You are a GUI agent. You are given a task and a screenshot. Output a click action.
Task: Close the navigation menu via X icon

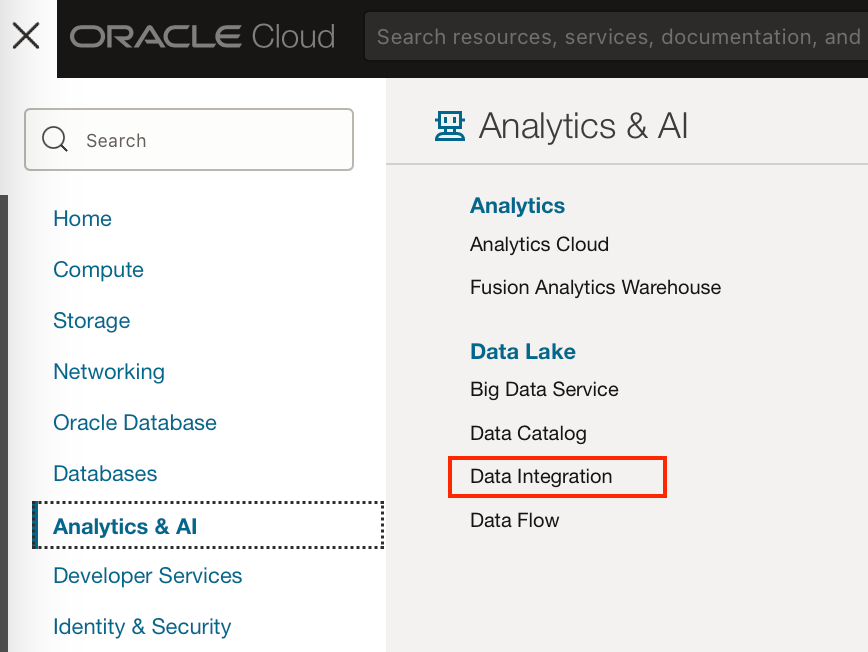[26, 36]
